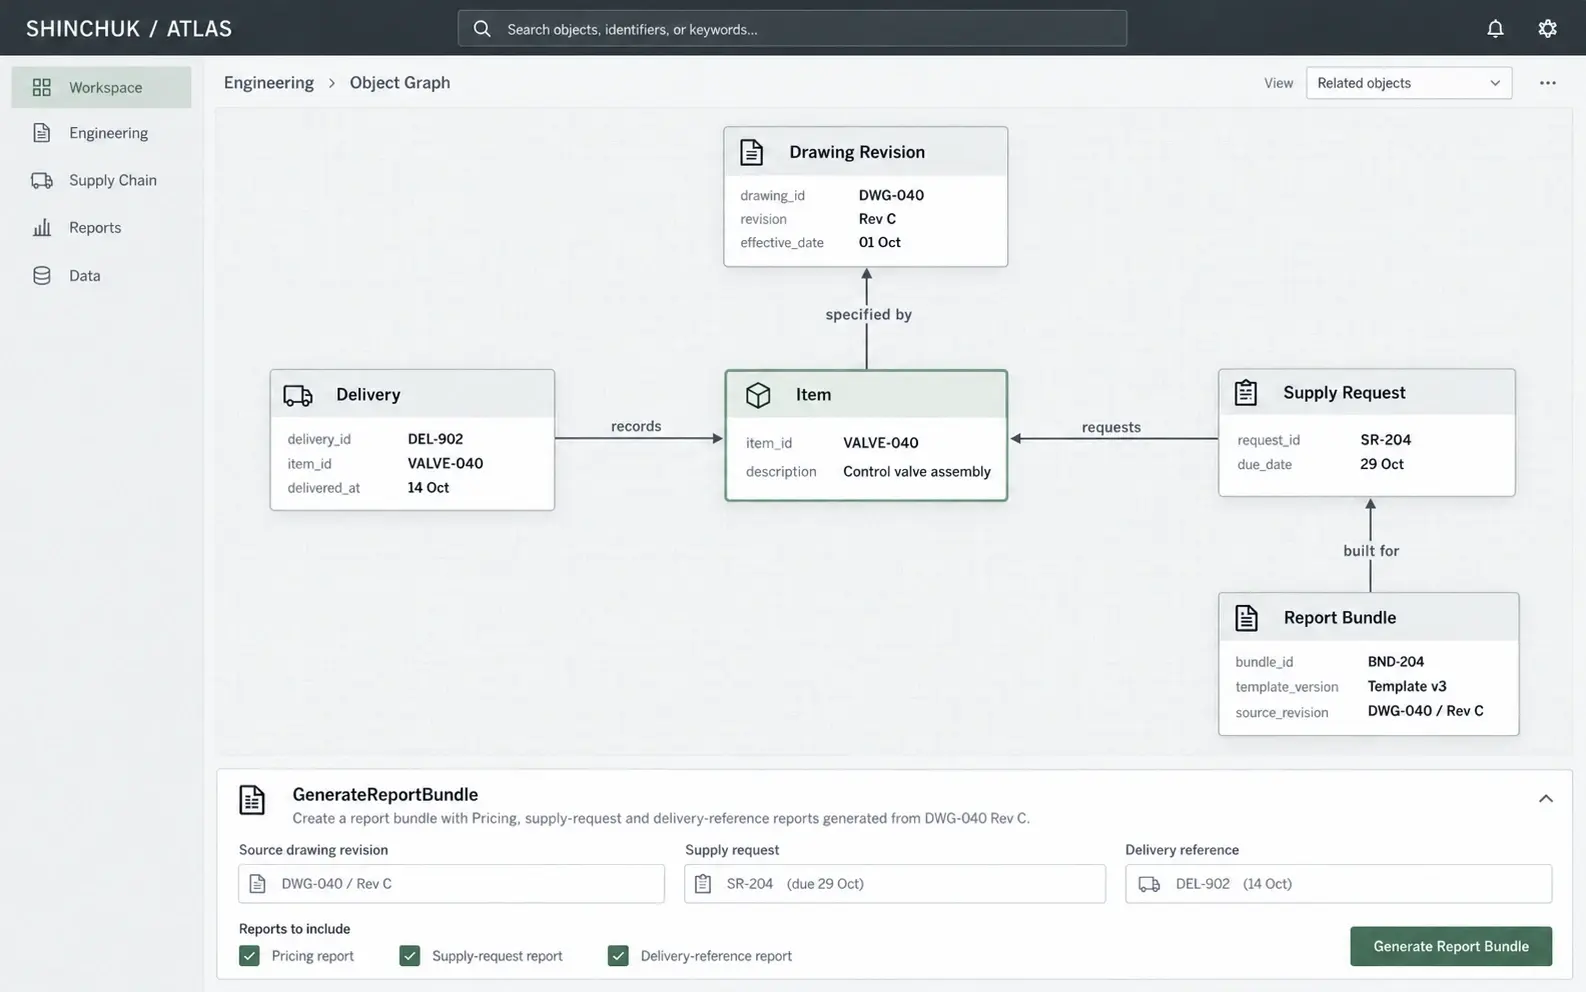Open the notifications bell
1586x992 pixels.
pos(1495,28)
